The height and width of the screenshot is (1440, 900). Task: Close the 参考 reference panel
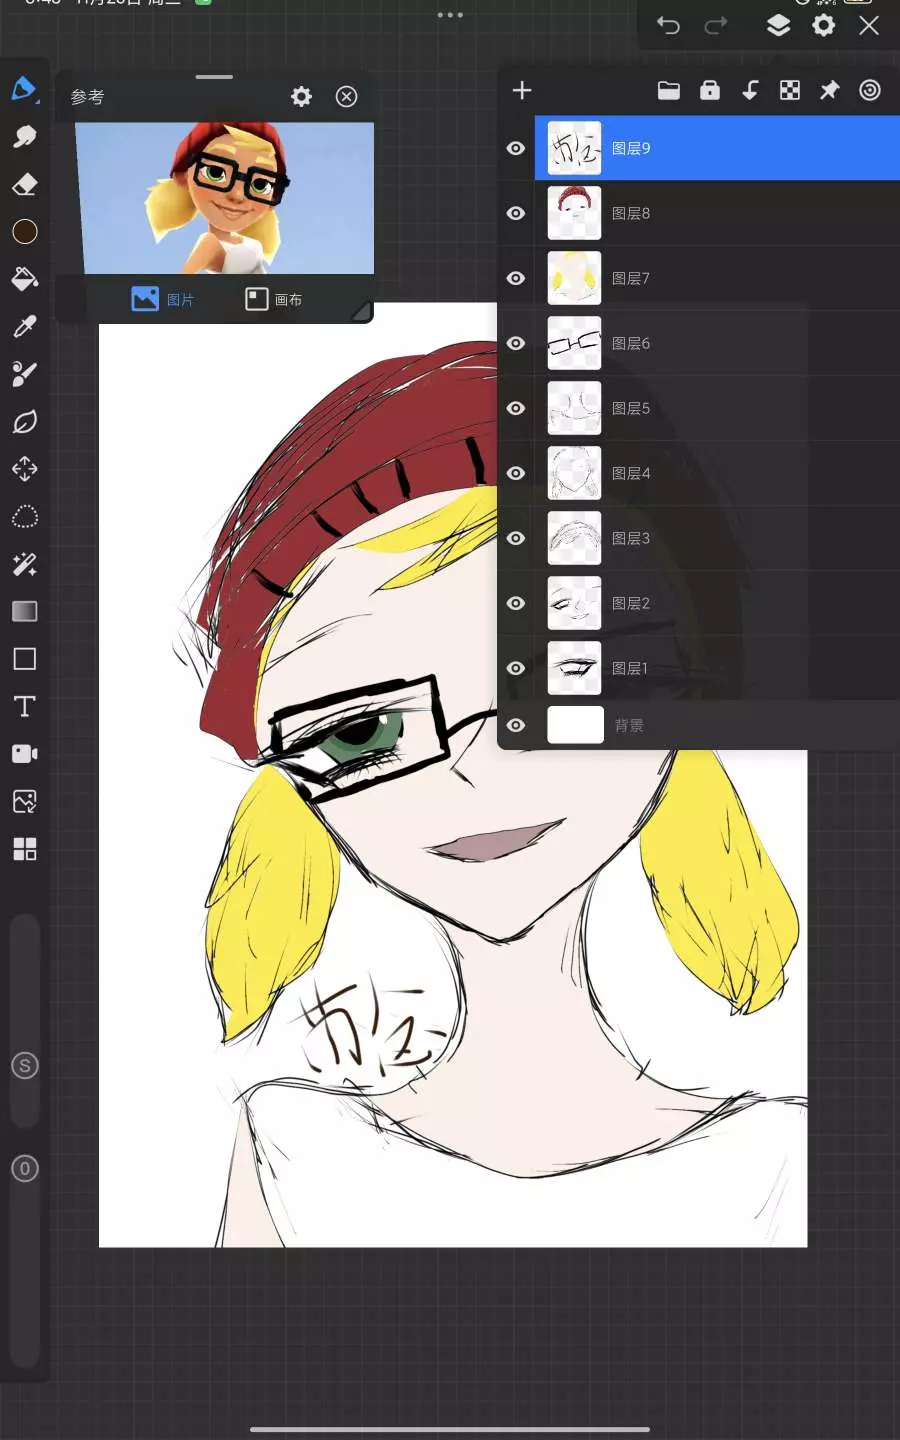(346, 96)
